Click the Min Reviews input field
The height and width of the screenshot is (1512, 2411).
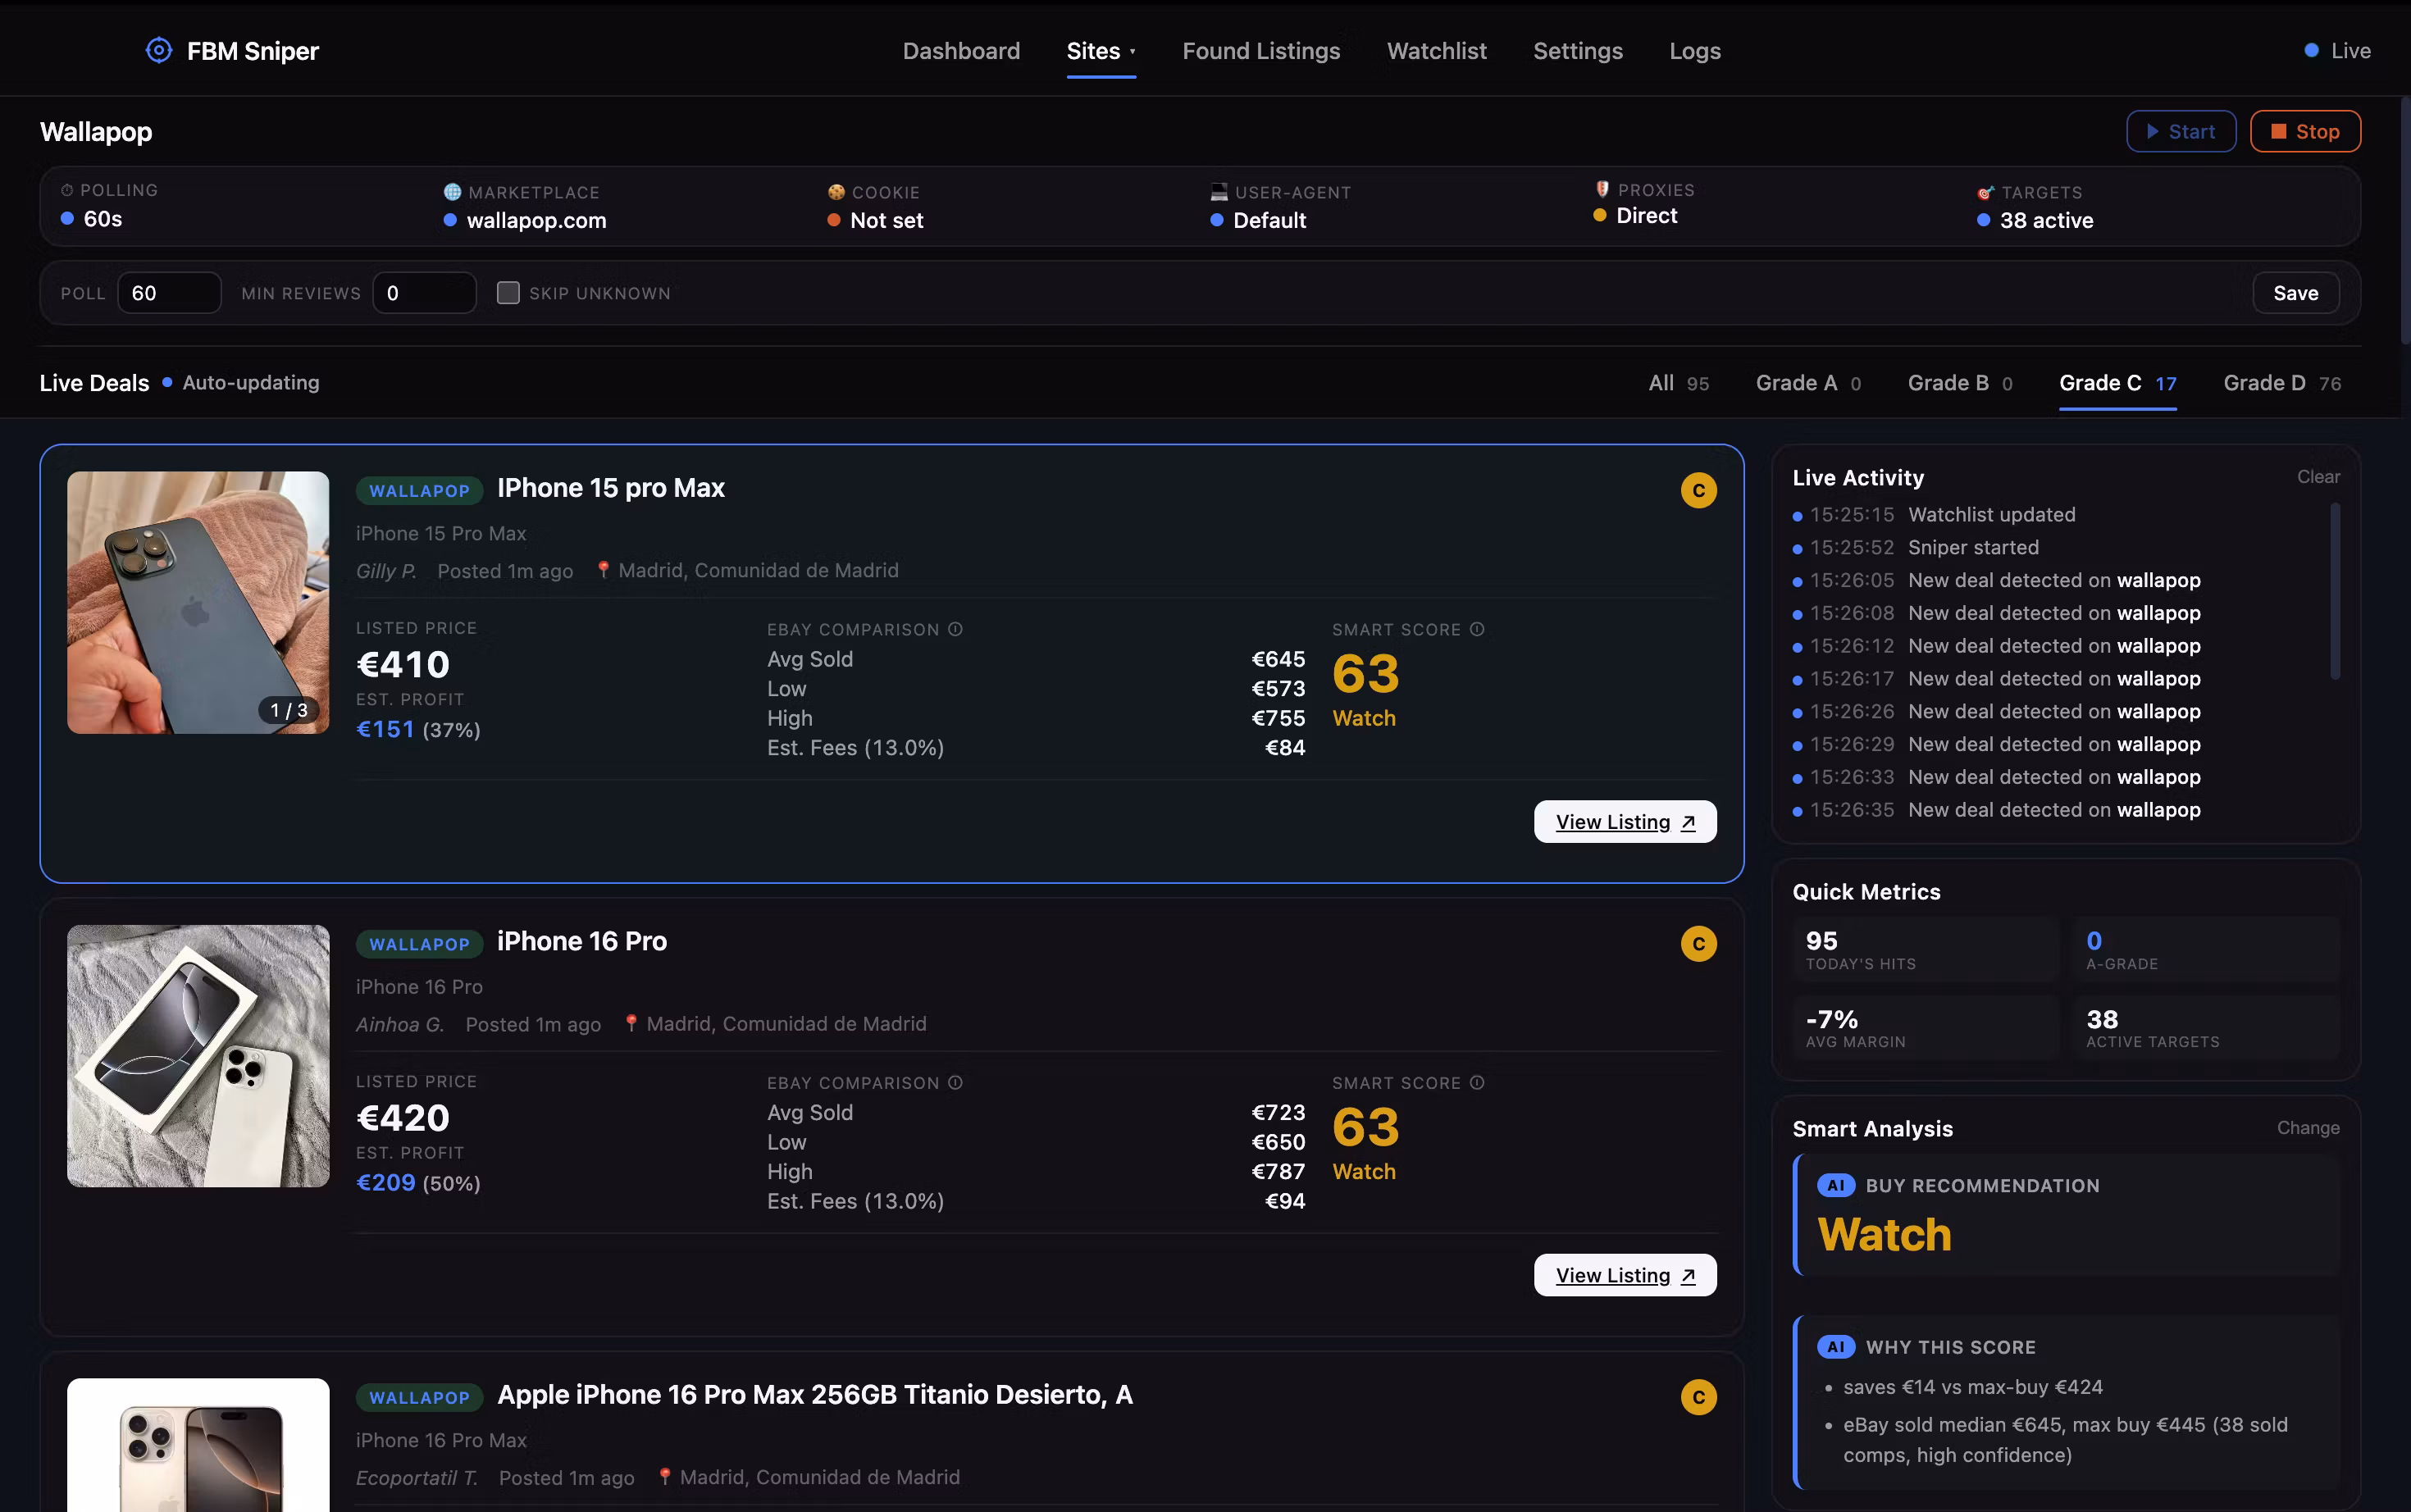coord(424,293)
